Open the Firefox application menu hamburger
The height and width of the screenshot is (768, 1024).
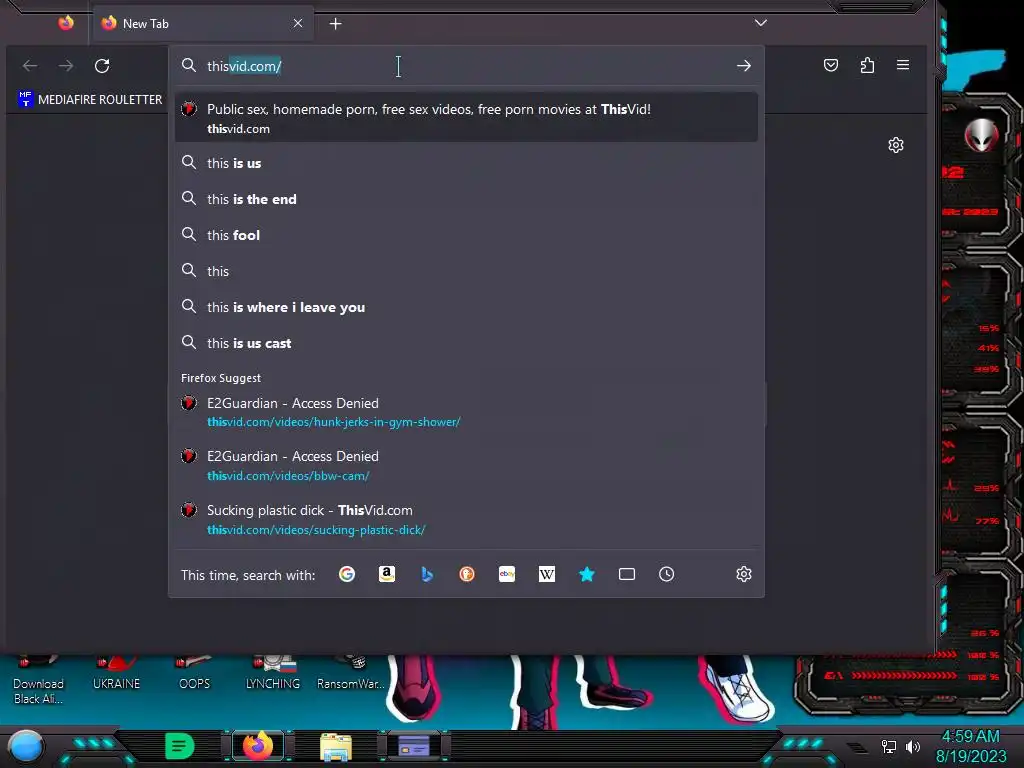click(x=903, y=65)
